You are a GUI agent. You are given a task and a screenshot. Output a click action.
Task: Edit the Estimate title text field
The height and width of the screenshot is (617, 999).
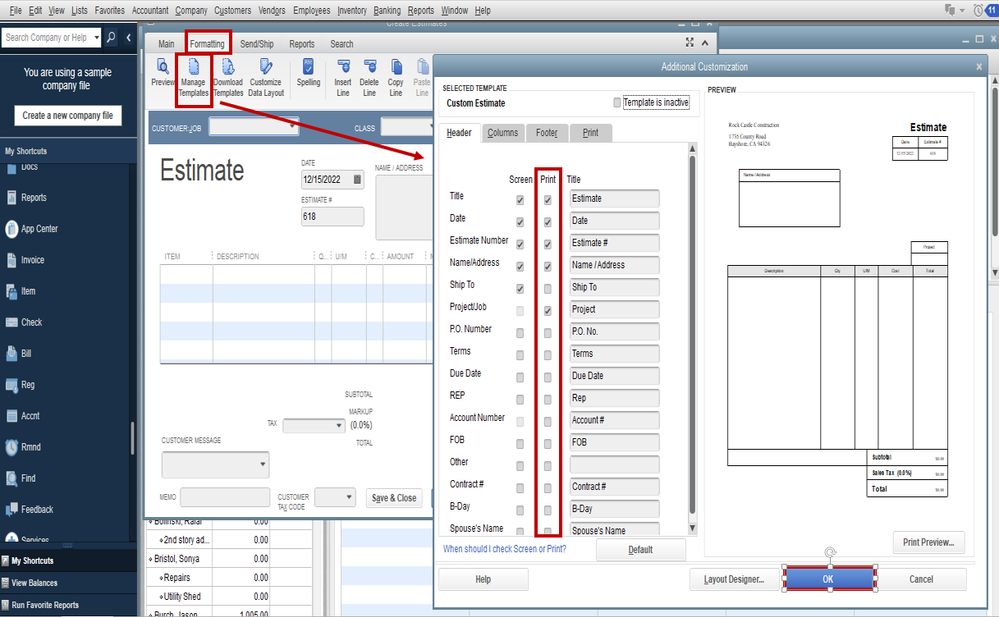tap(614, 198)
